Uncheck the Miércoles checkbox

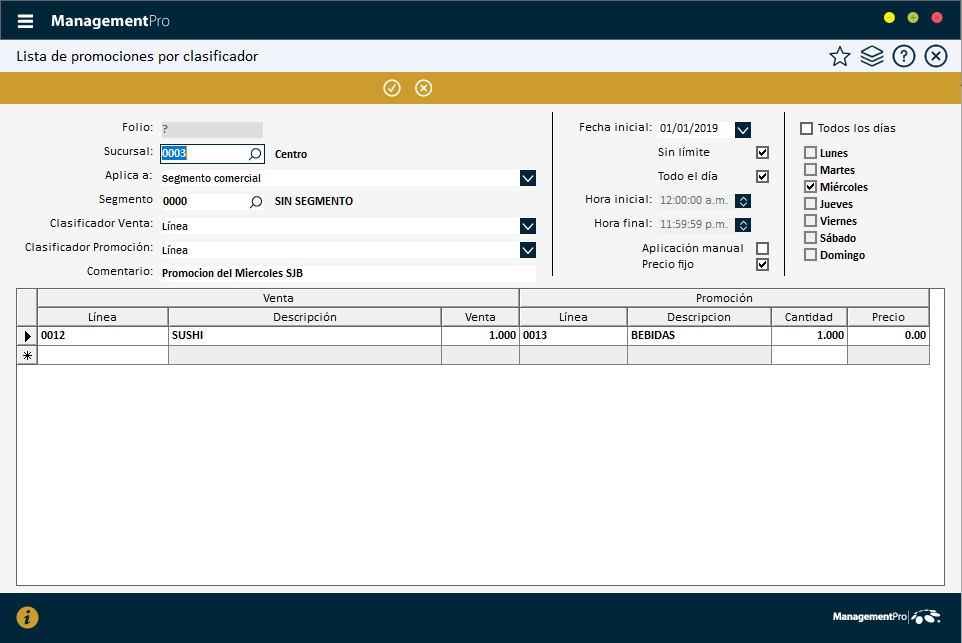810,187
